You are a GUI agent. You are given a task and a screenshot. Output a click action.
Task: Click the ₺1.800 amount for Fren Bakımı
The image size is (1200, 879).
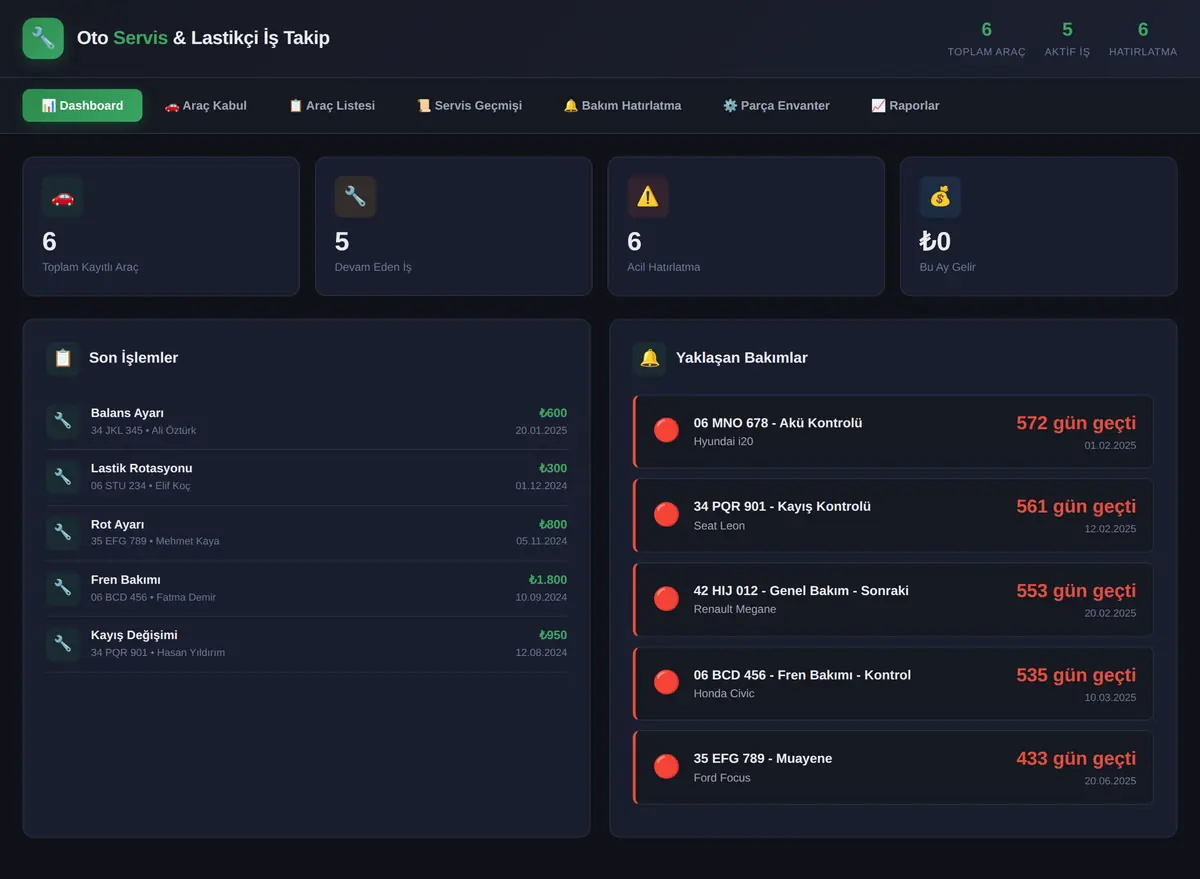point(548,579)
